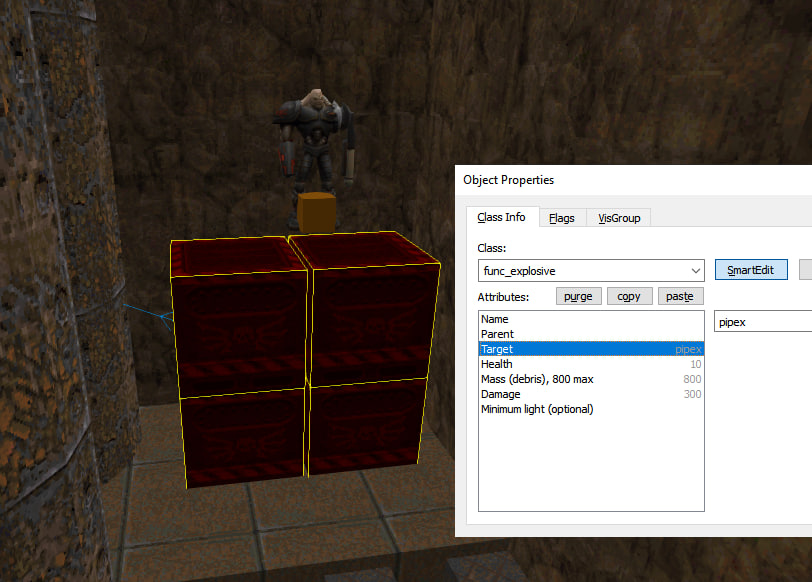This screenshot has height=582, width=812.
Task: Switch to the Flags tab
Action: click(562, 218)
